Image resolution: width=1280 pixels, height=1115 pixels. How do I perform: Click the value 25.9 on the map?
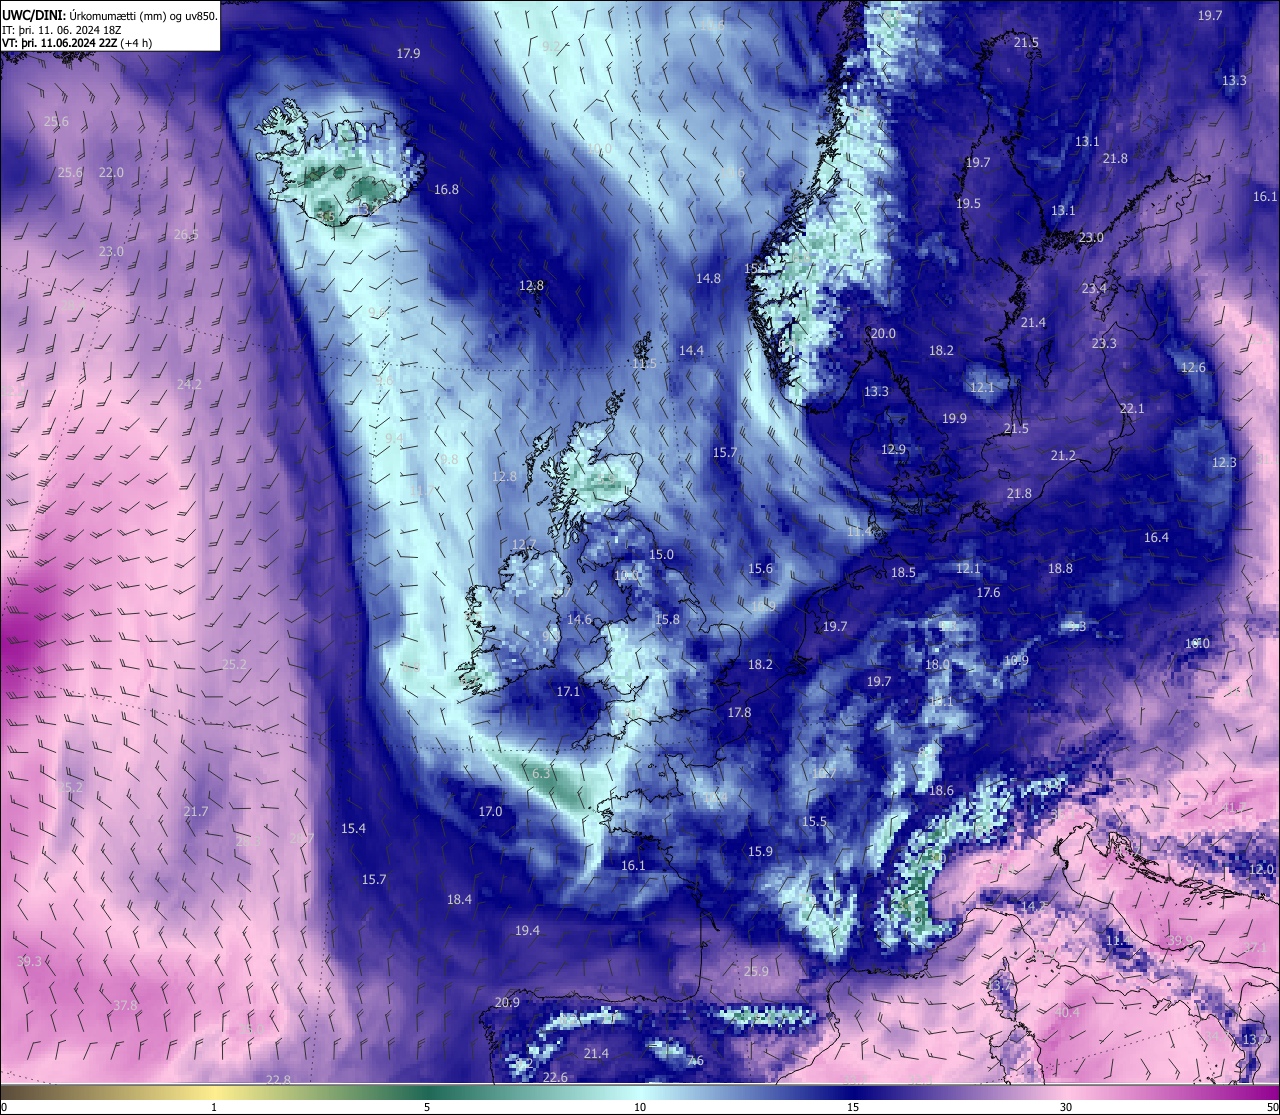pos(756,972)
